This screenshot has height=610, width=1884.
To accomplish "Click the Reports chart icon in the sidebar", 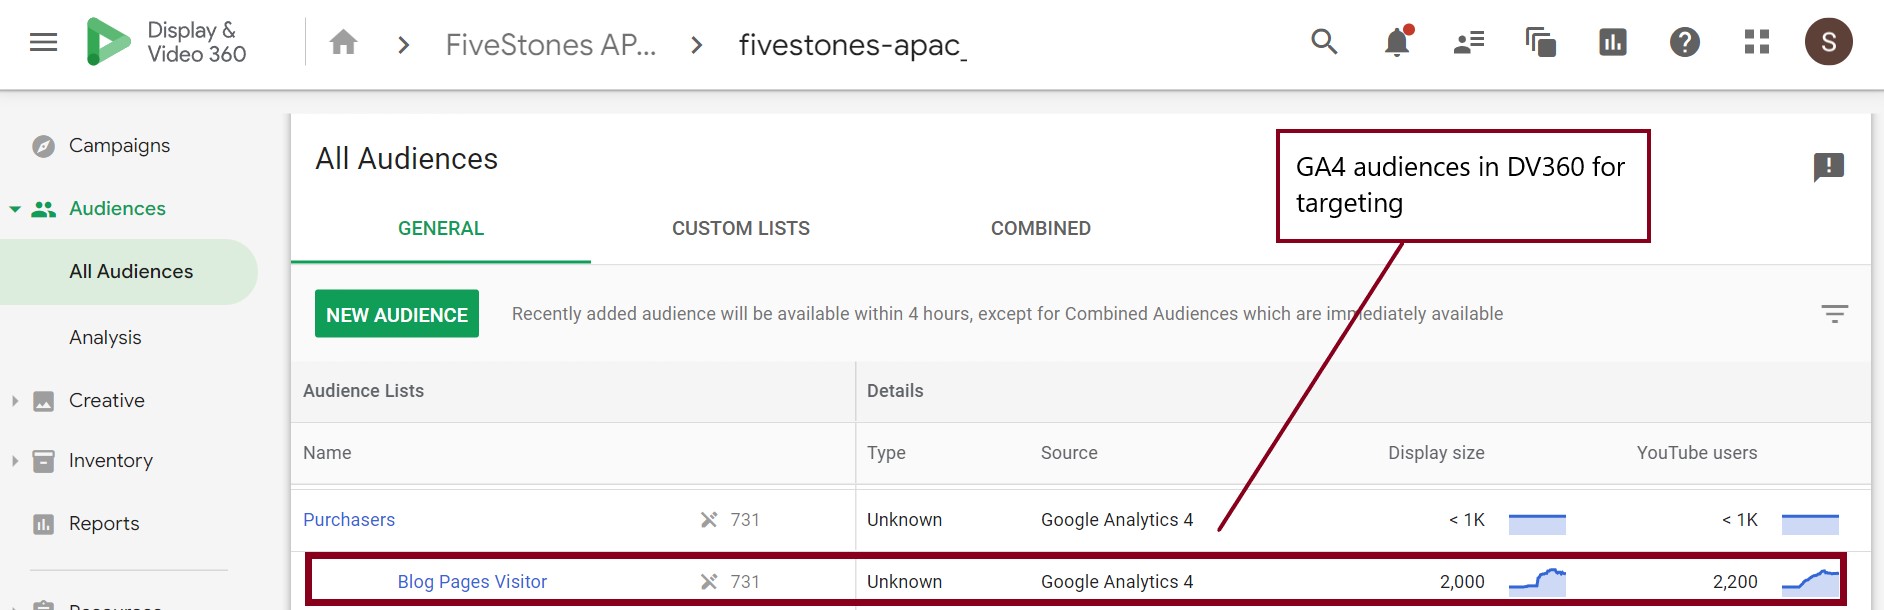I will 43,524.
